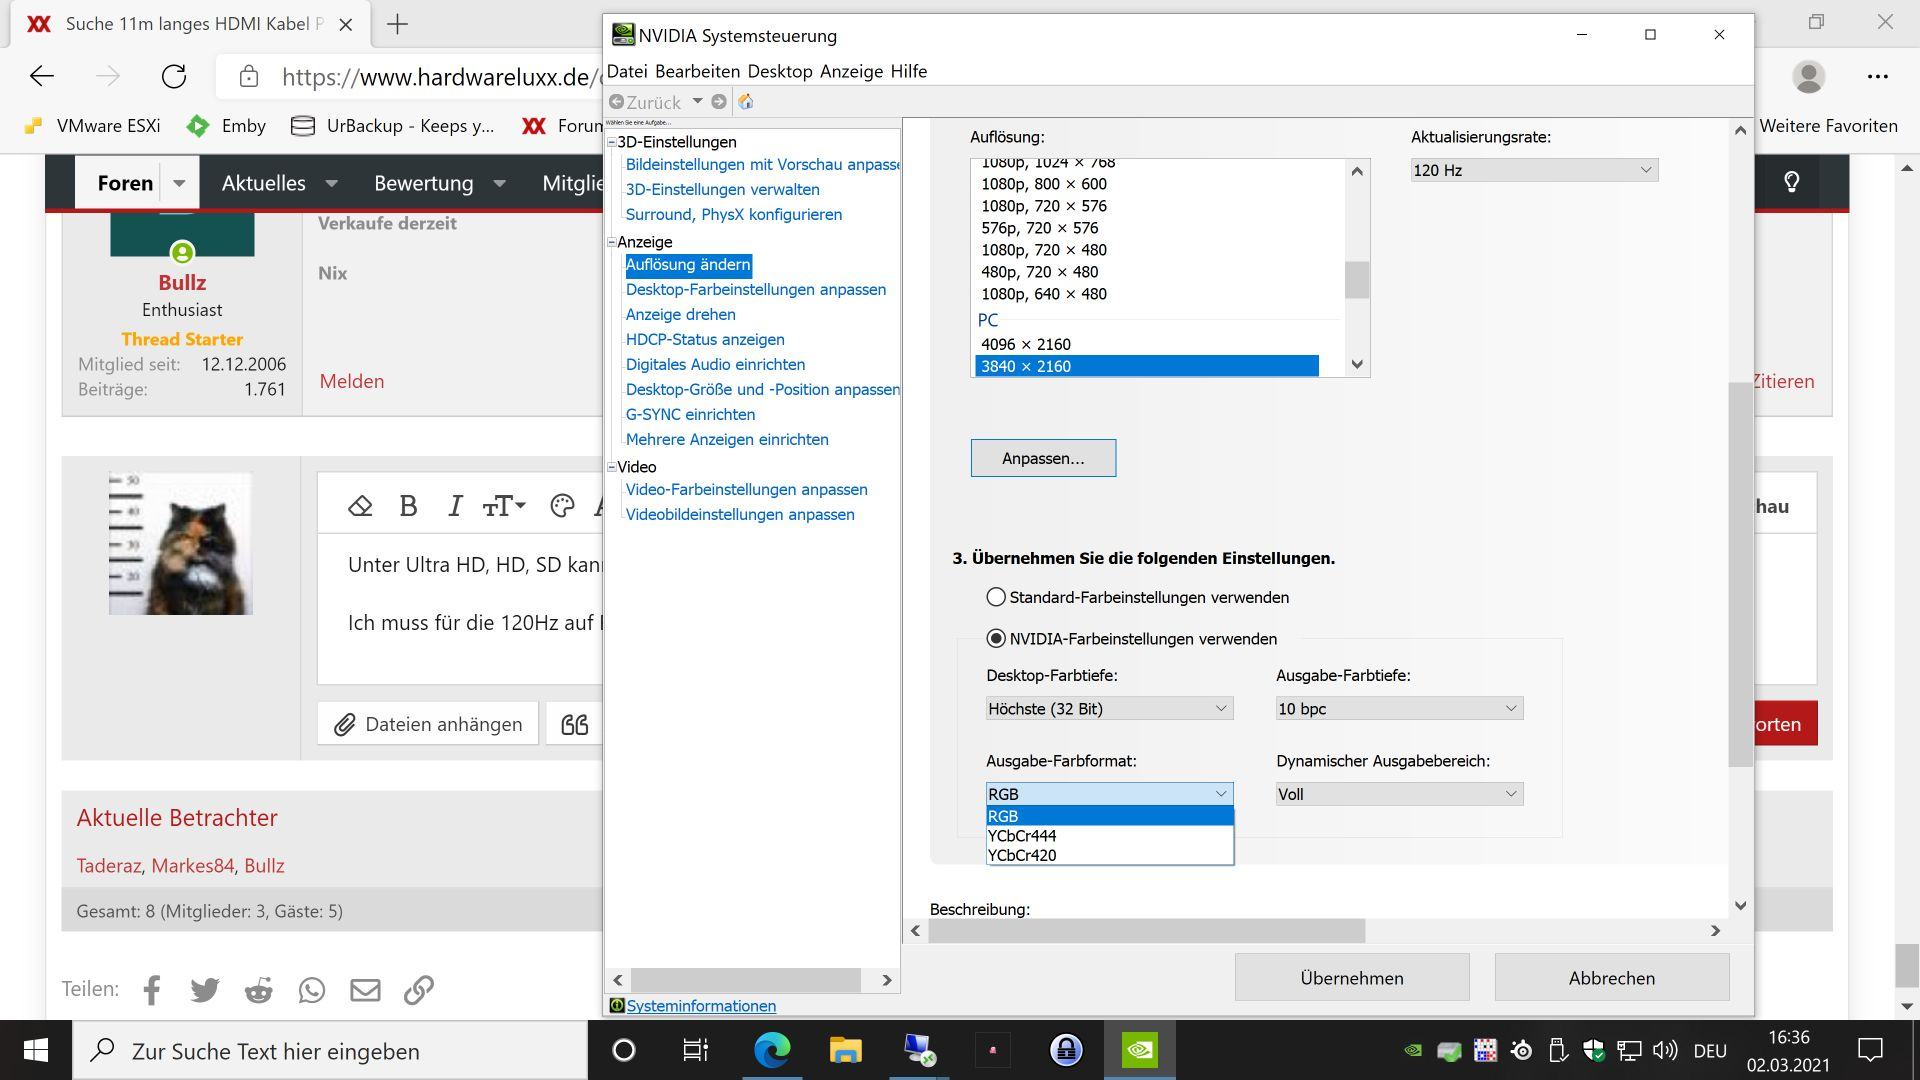Open Desktop-Farbeinstellungen anpassen
Image resolution: width=1920 pixels, height=1080 pixels.
[755, 289]
